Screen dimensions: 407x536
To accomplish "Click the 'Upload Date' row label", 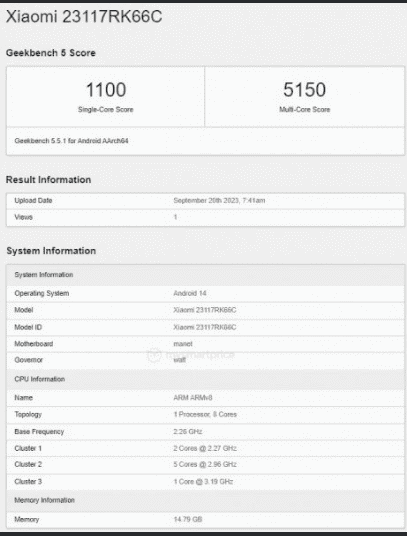I will pyautogui.click(x=33, y=201).
